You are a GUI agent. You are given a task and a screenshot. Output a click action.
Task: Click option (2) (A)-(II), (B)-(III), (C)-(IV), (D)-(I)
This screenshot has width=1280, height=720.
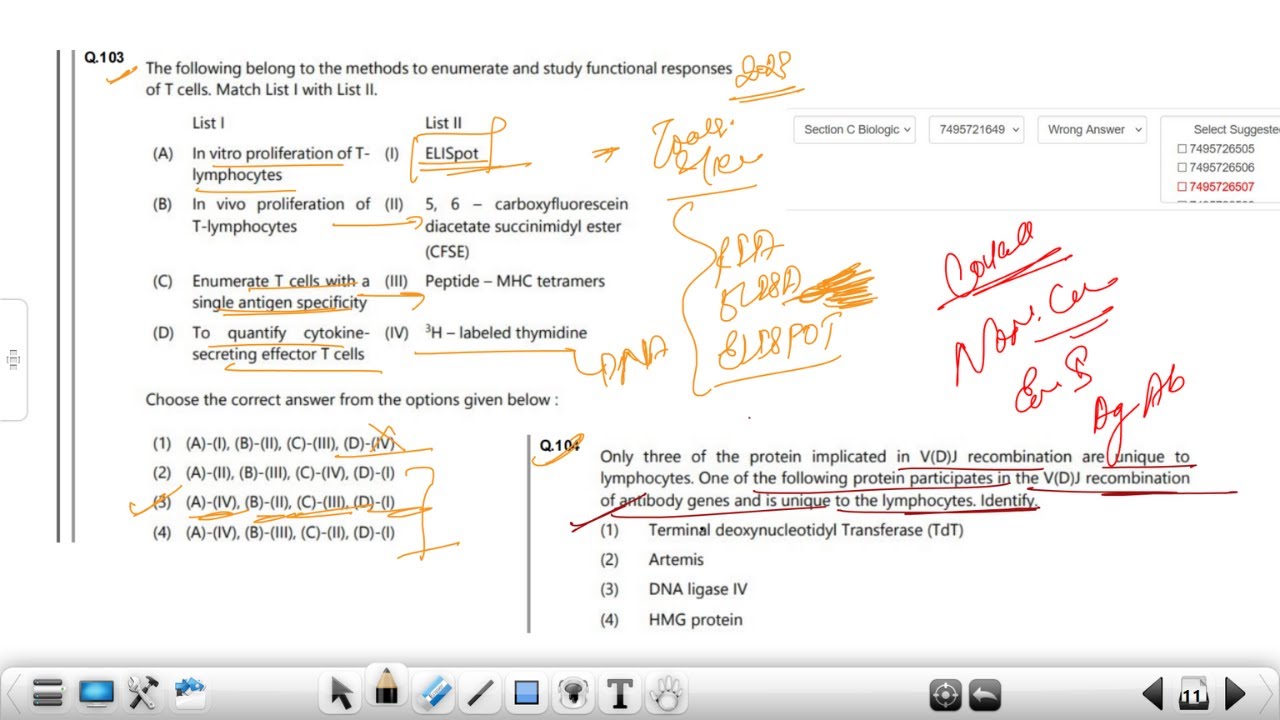click(x=273, y=473)
